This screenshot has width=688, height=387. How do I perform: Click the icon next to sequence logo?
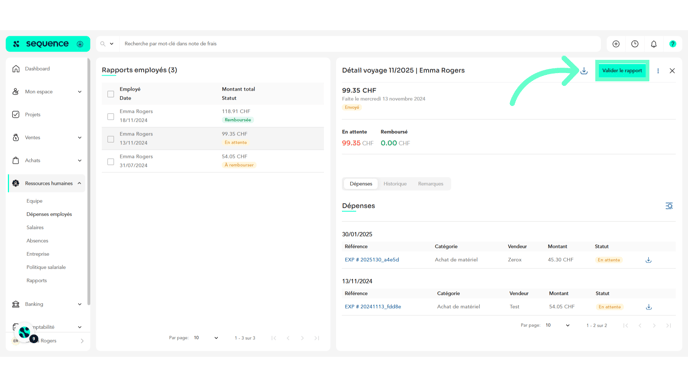pos(80,44)
